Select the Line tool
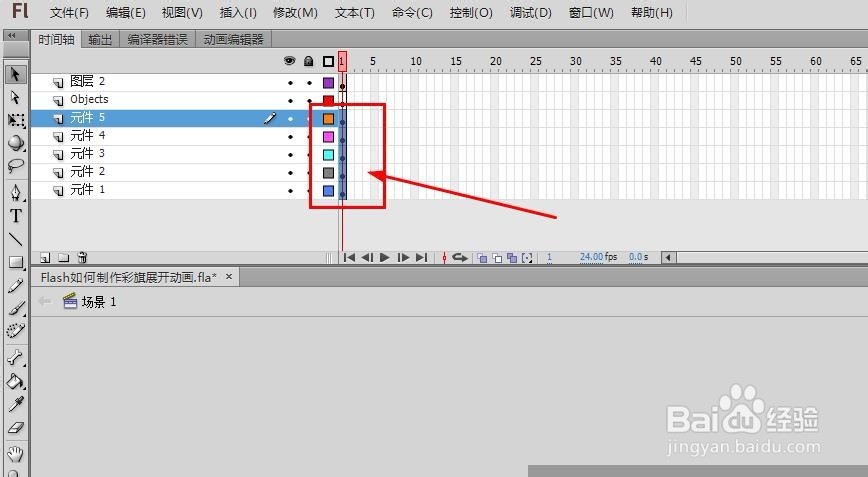 (x=16, y=239)
